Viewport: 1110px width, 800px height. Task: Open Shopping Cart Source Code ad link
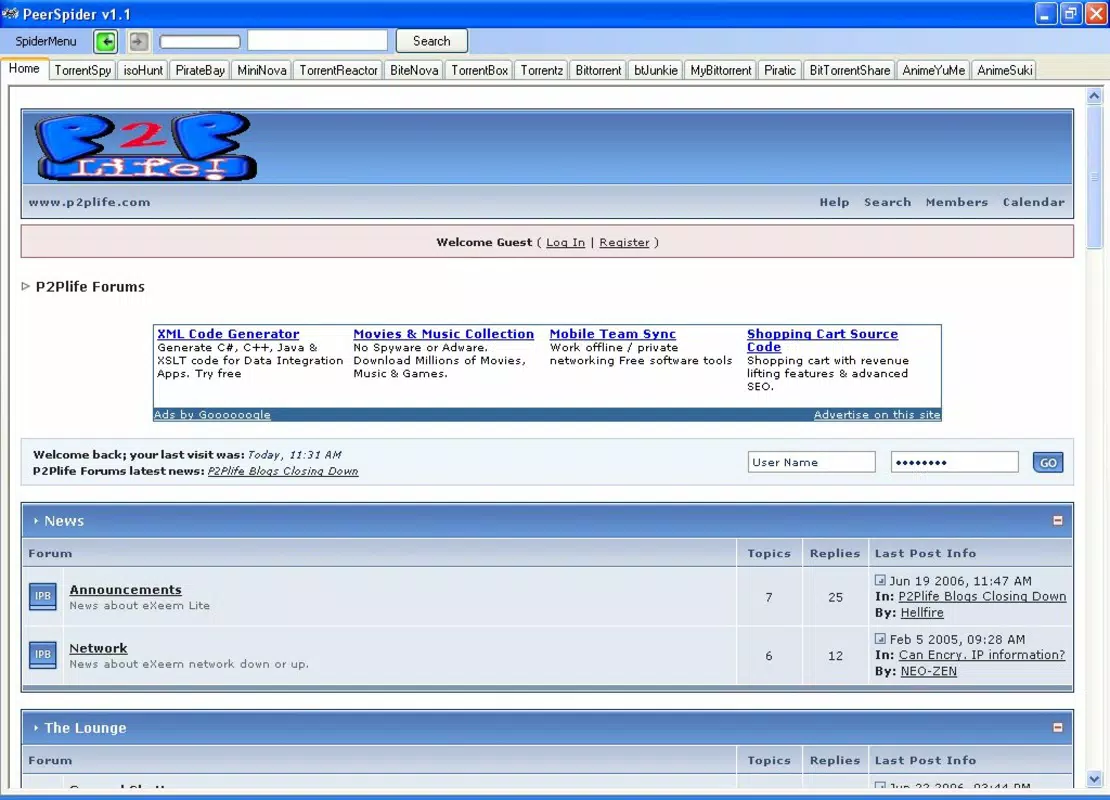click(822, 340)
